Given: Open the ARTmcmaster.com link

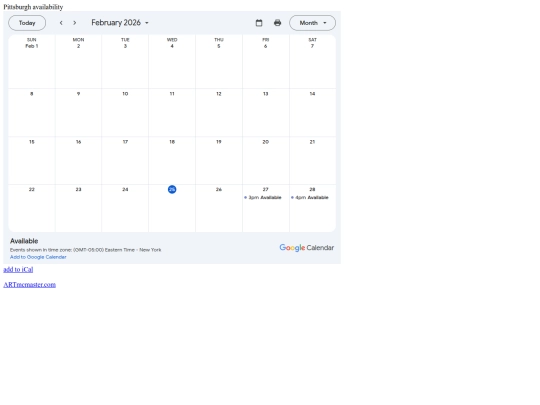Looking at the screenshot, I should pos(30,284).
